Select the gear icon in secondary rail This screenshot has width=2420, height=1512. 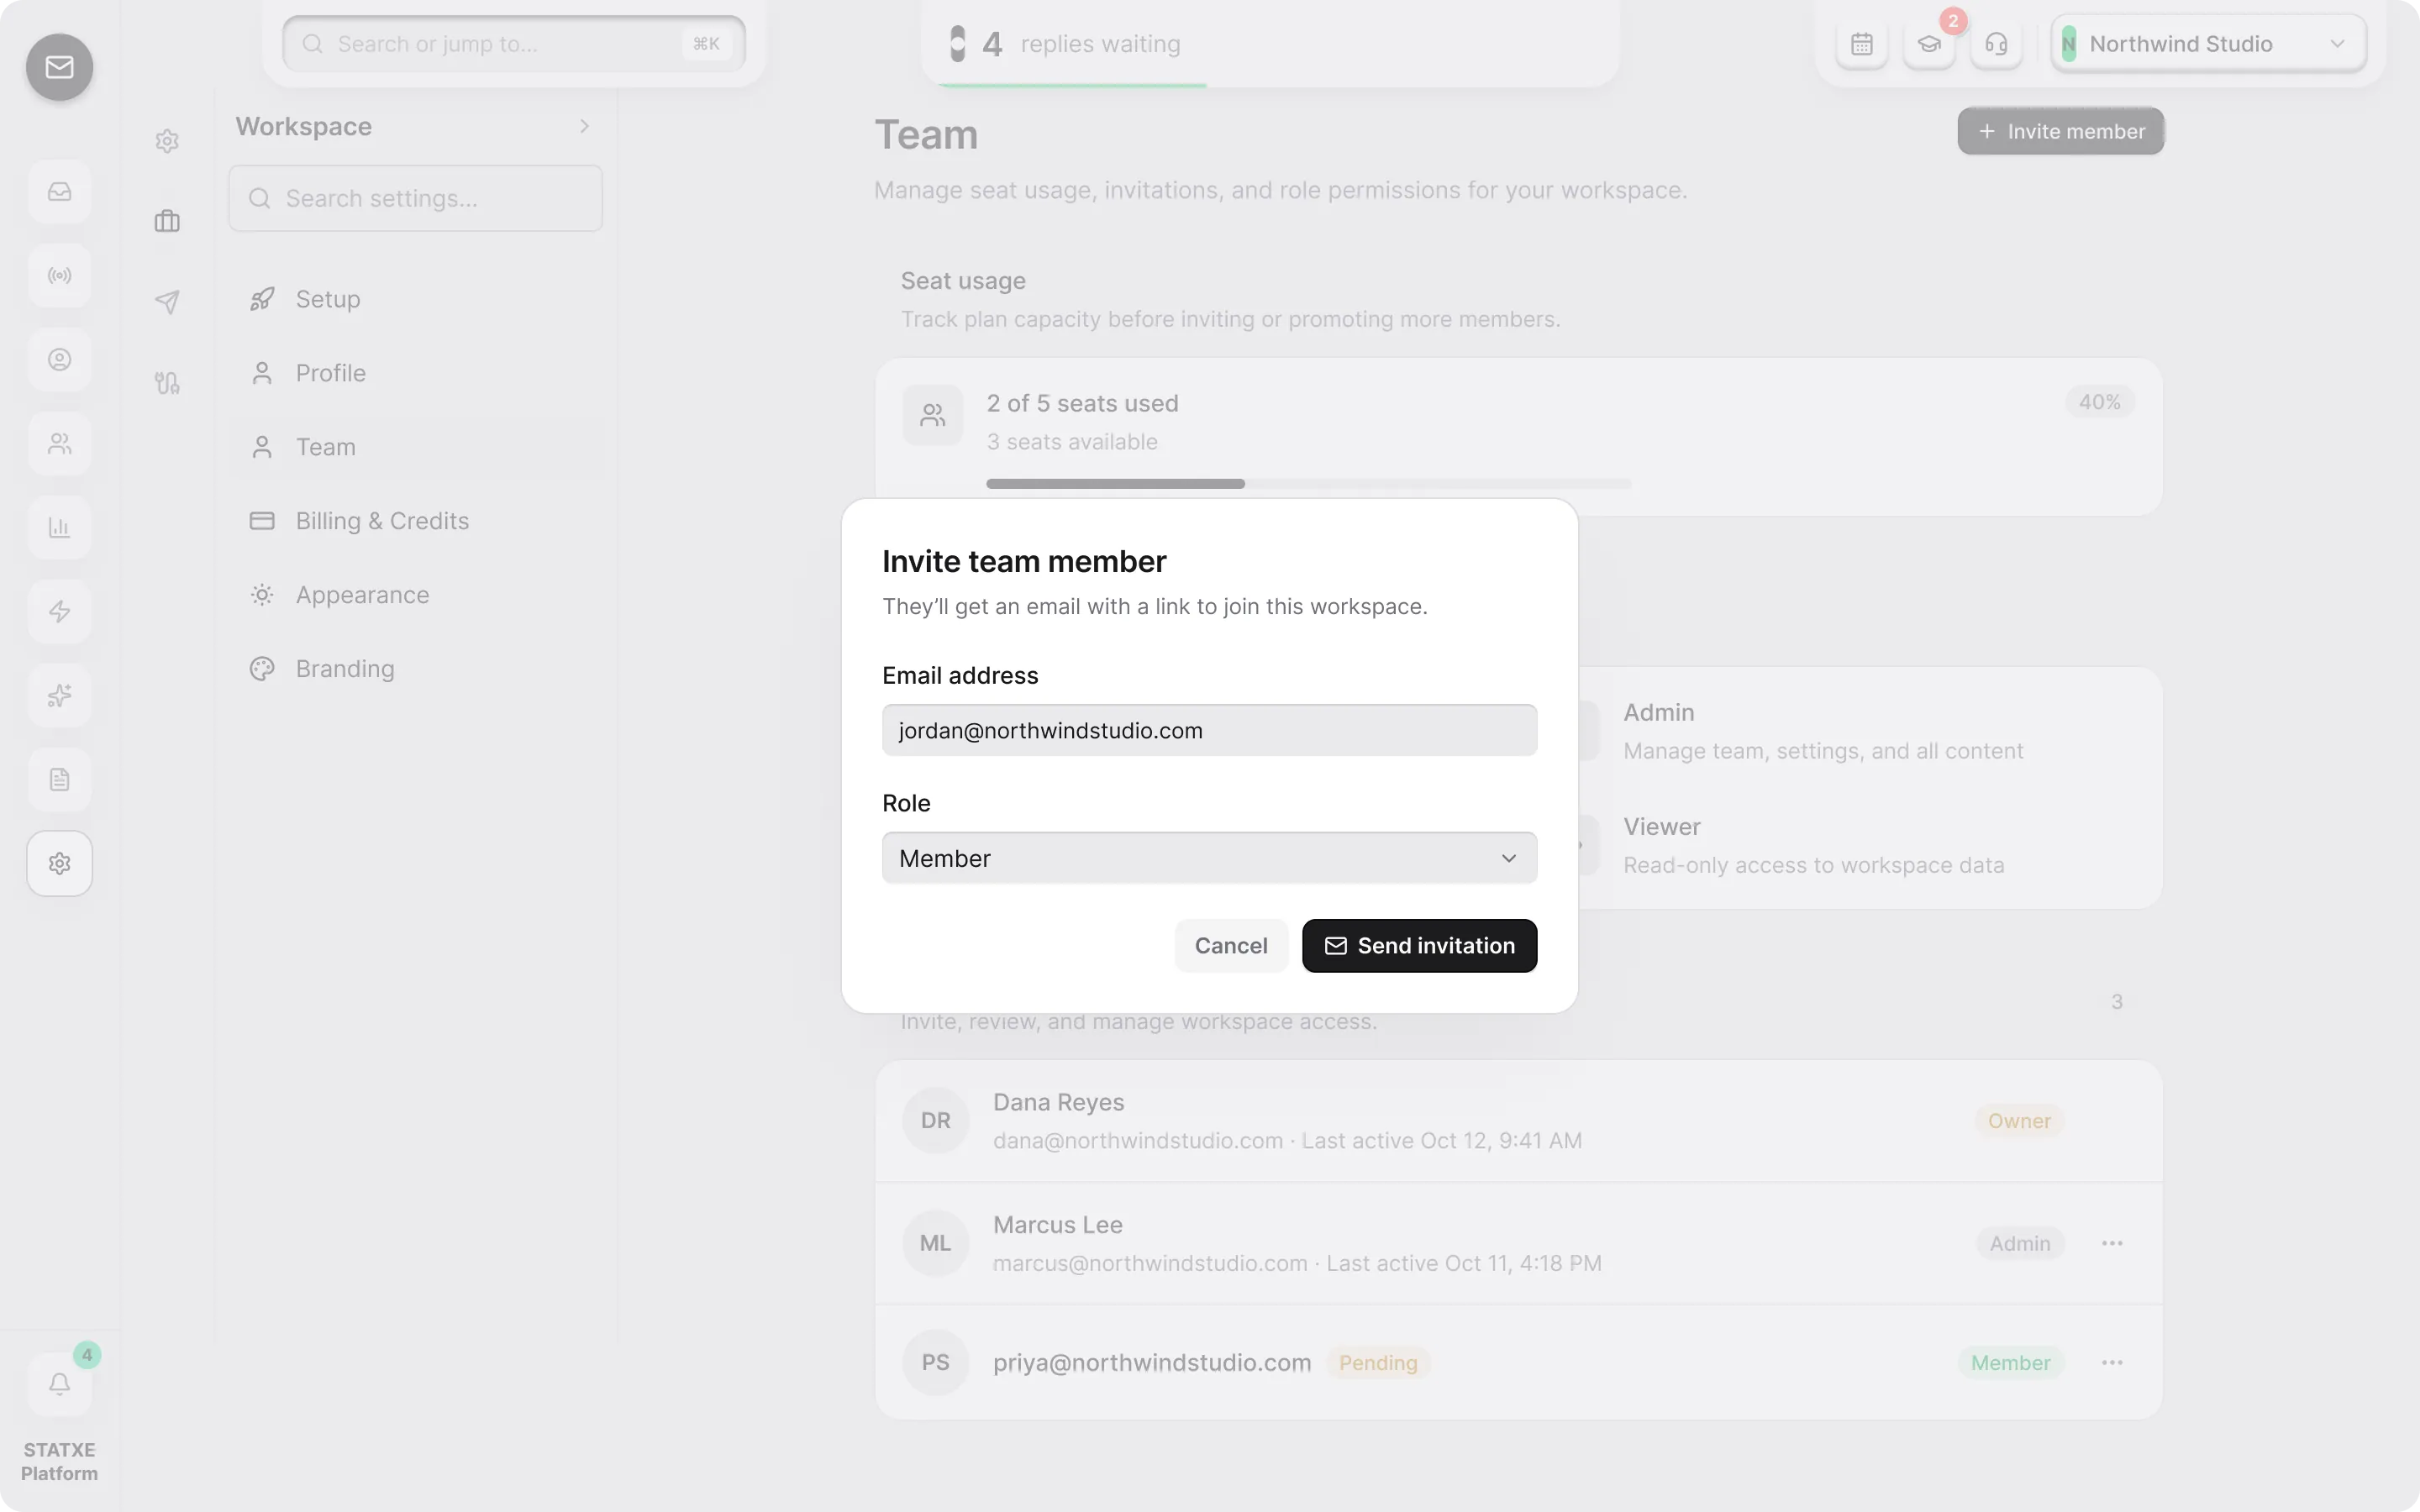(x=167, y=141)
